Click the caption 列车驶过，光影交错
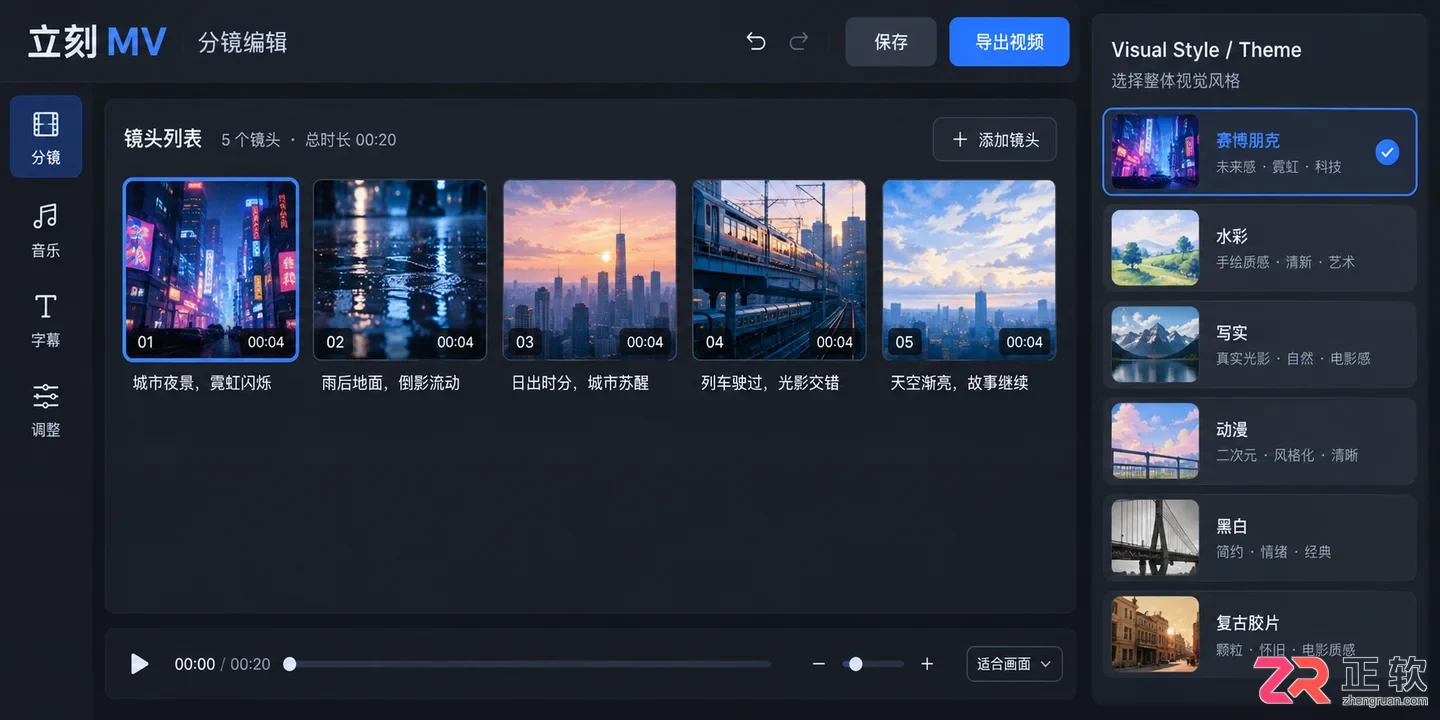The width and height of the screenshot is (1440, 720). click(x=770, y=383)
